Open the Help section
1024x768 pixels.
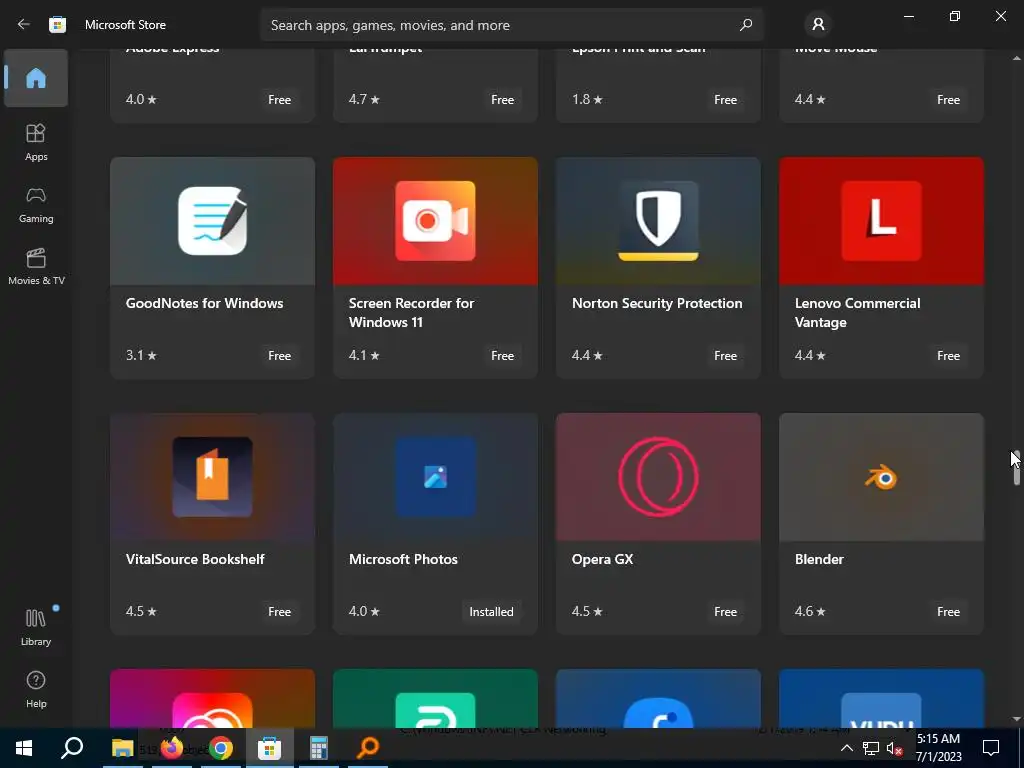click(36, 690)
